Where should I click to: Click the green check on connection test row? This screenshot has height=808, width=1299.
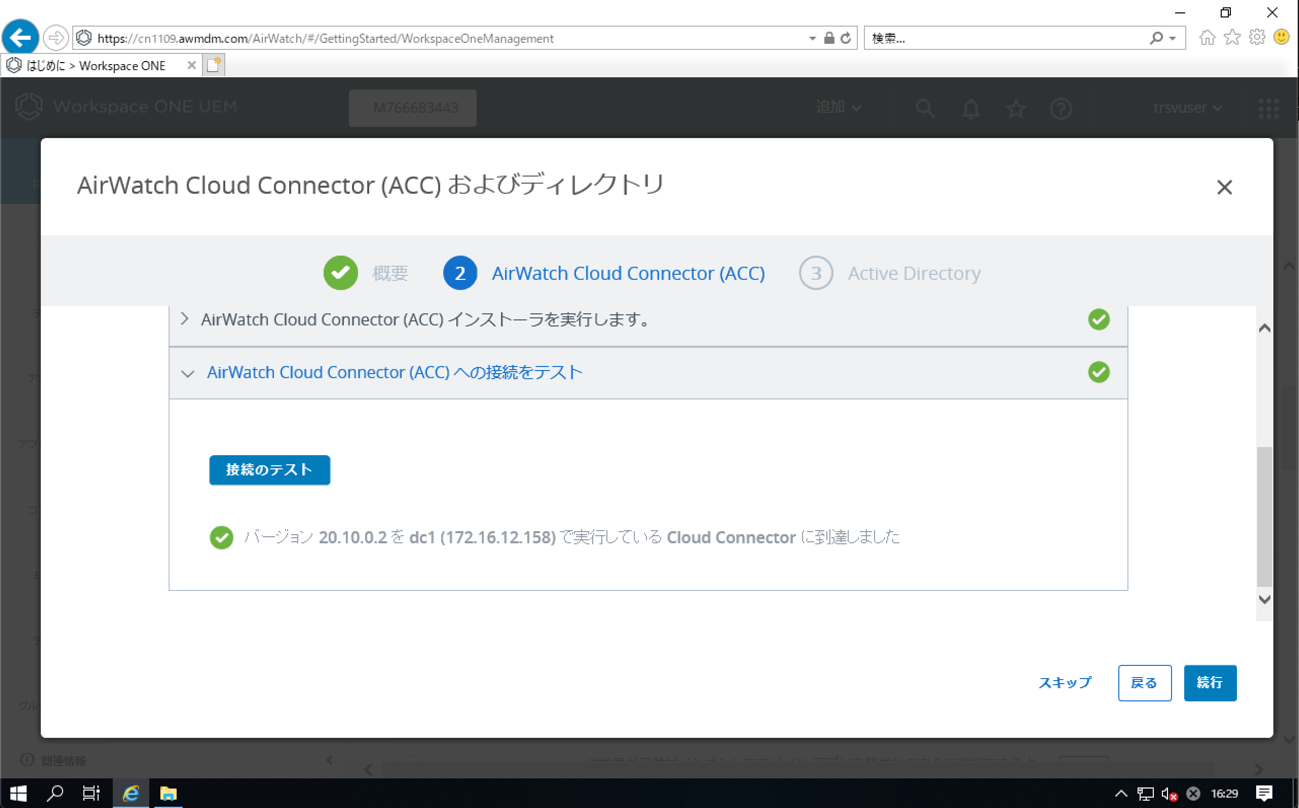click(x=1098, y=372)
